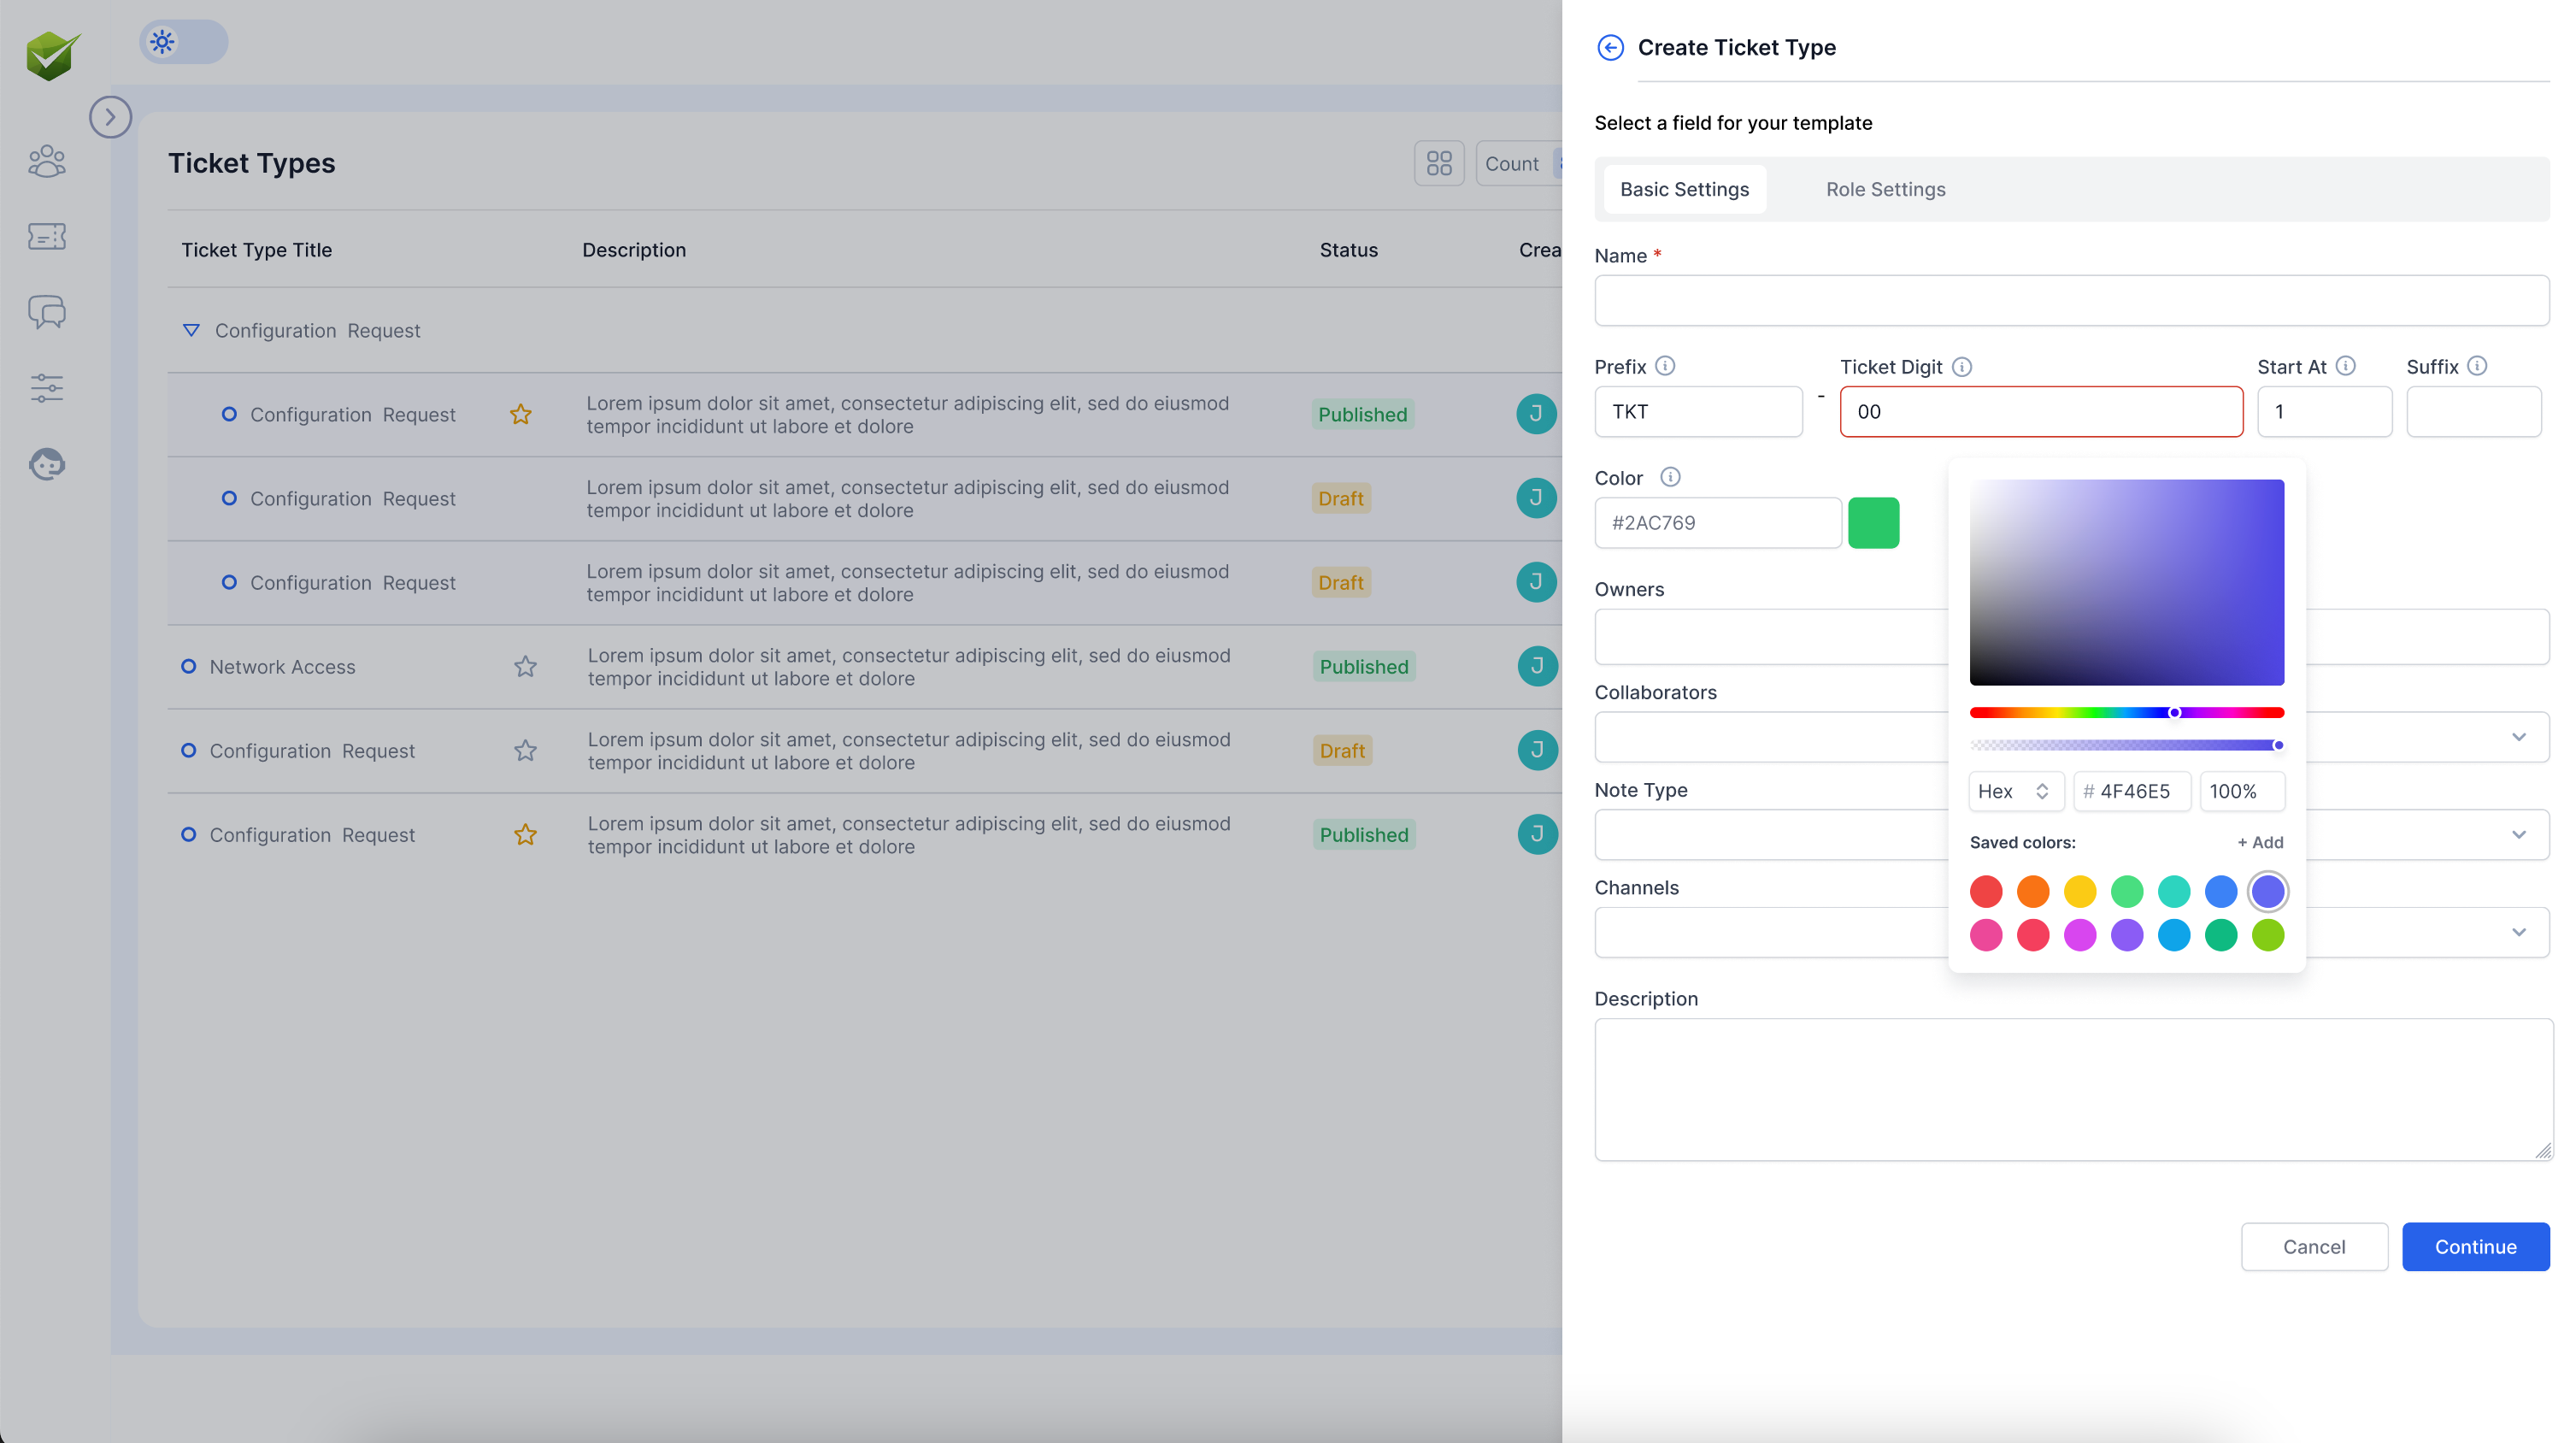Click the Color hex input field

(x=1717, y=523)
